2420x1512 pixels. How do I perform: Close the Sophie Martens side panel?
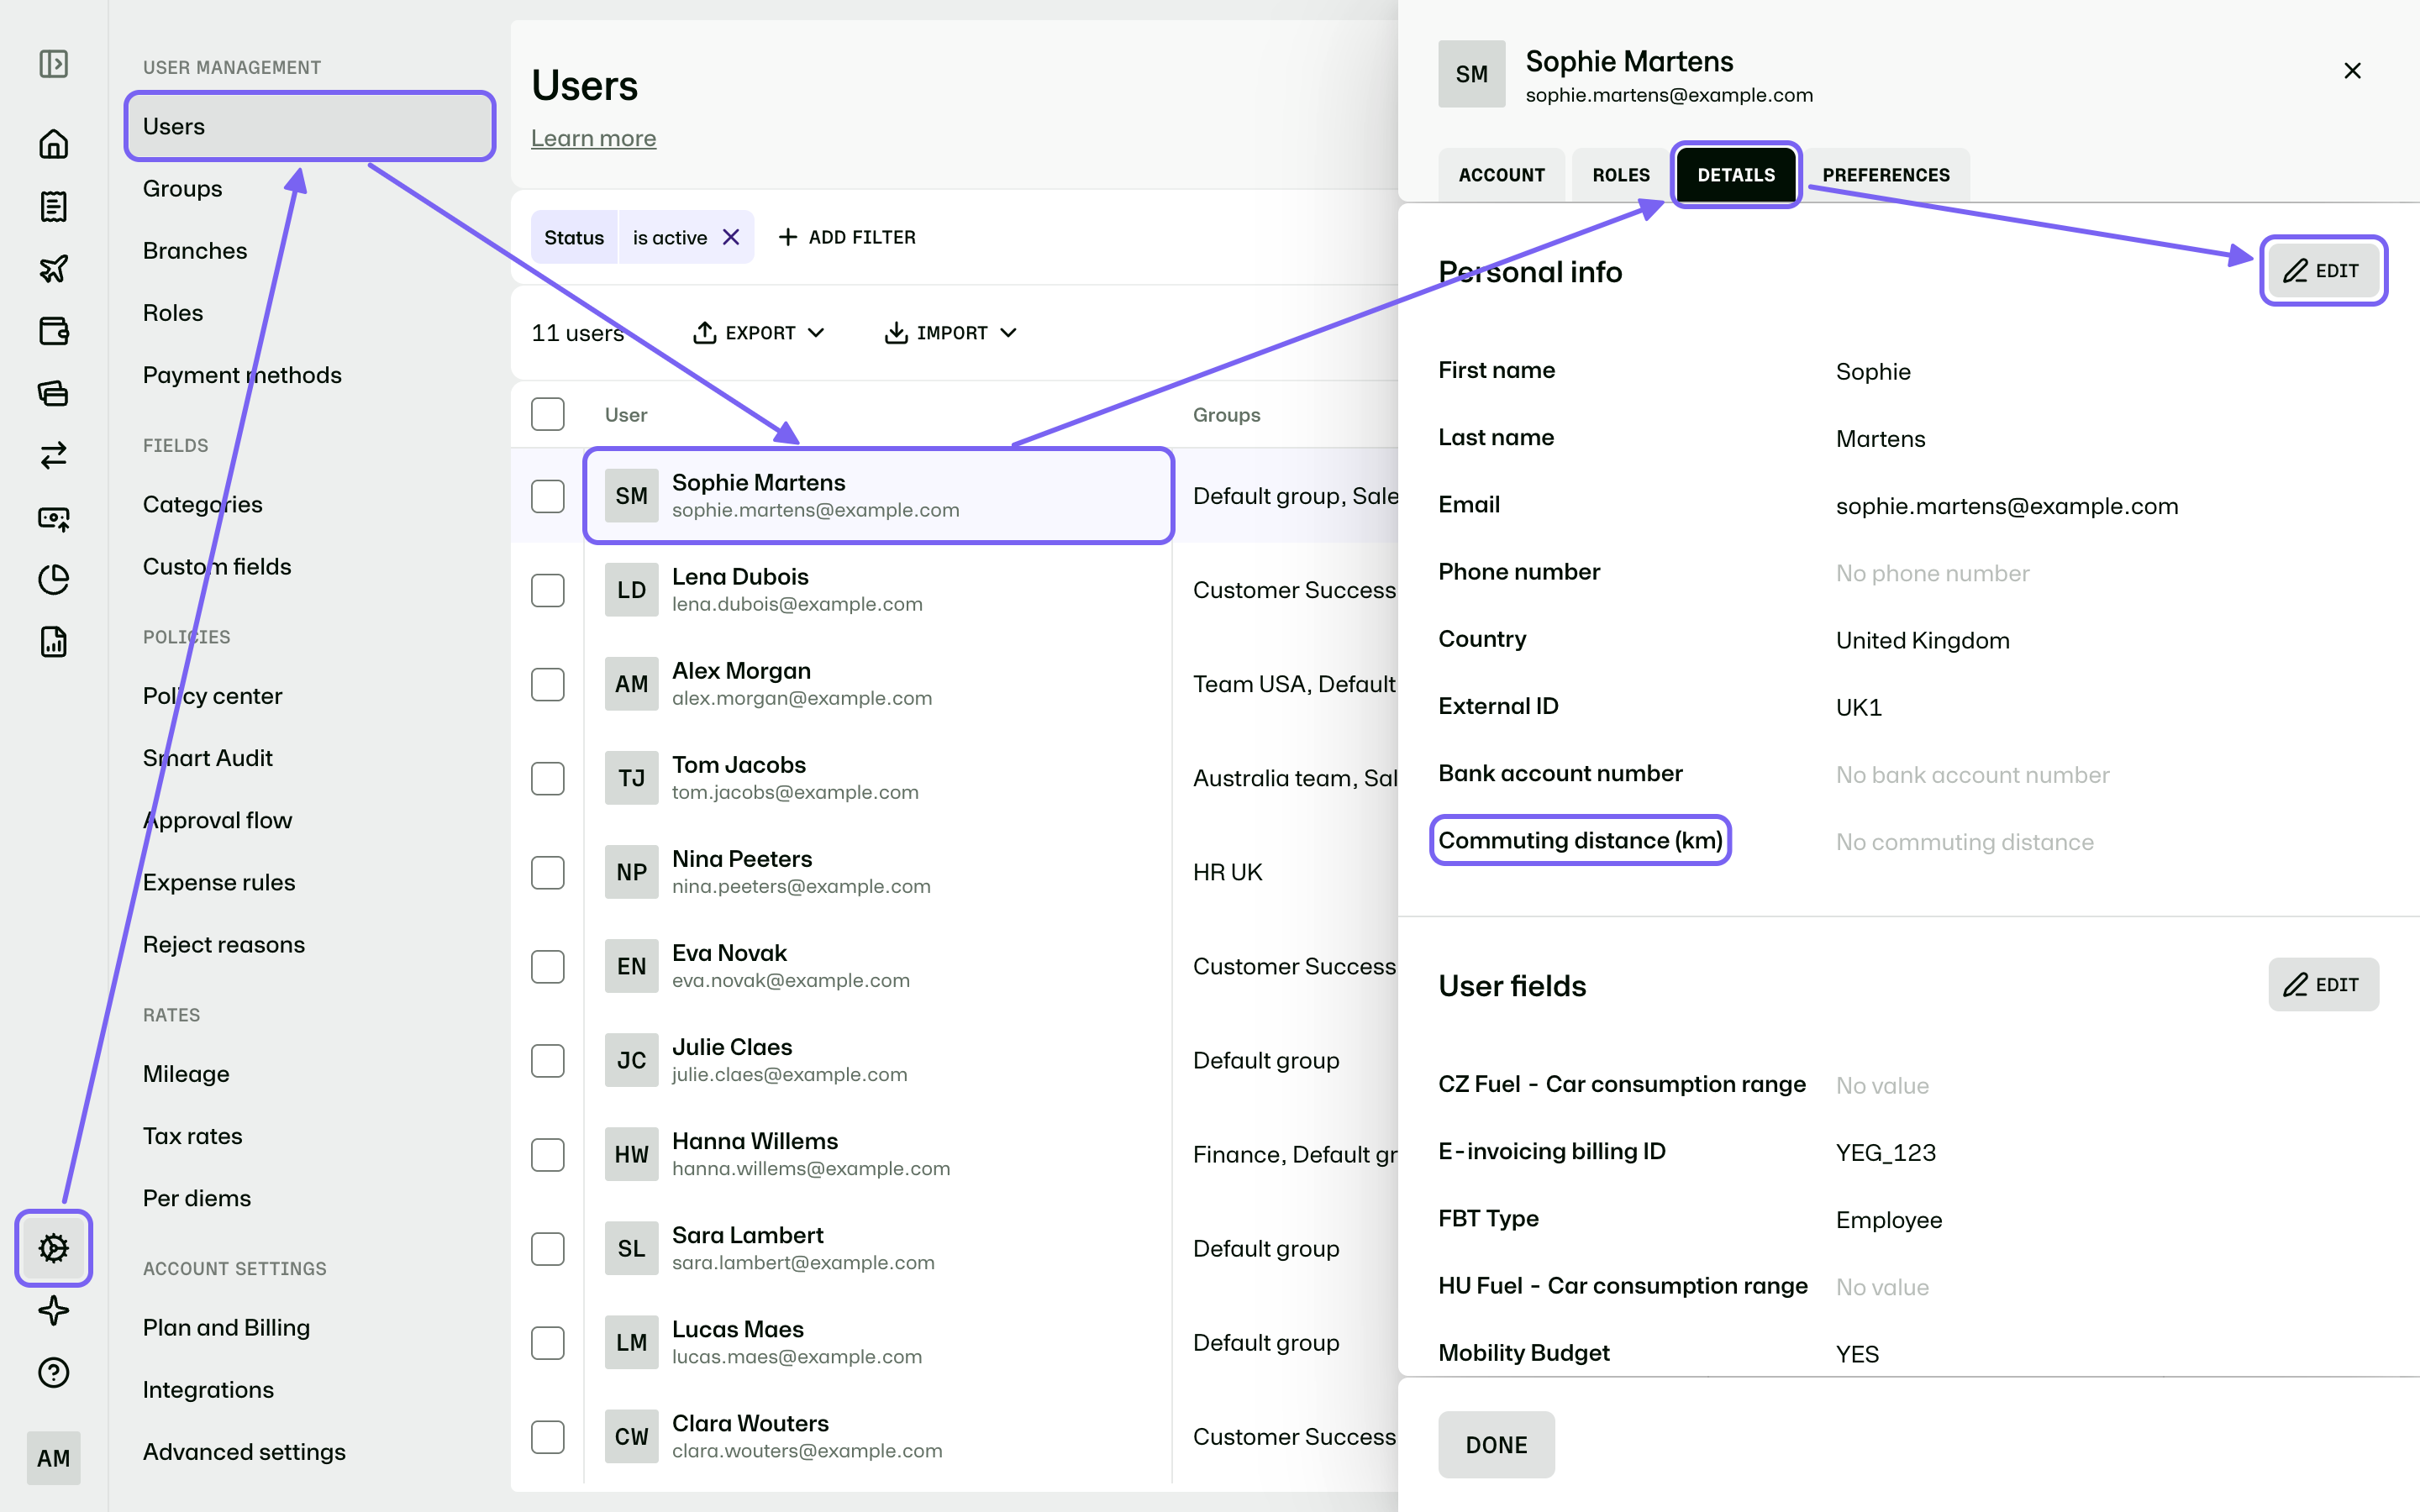coord(2352,71)
